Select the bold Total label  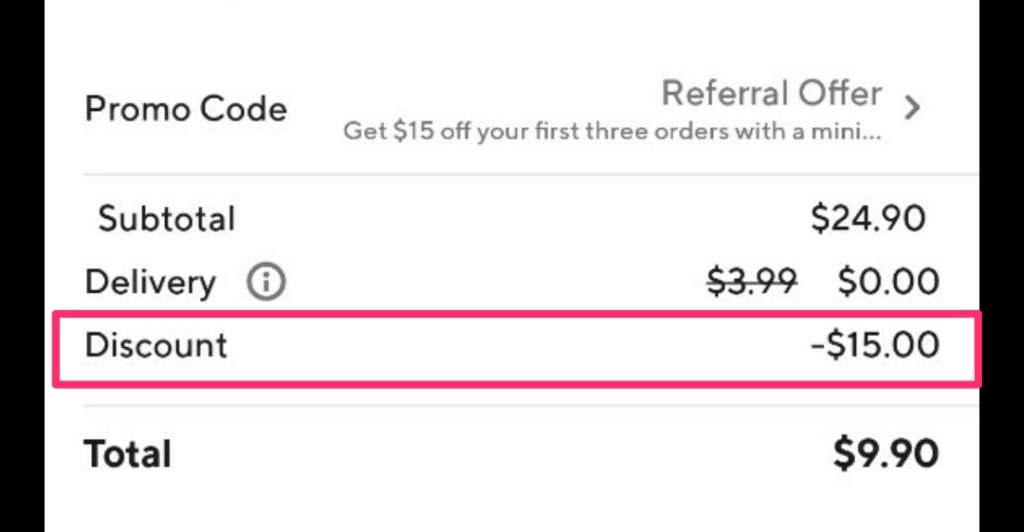point(128,454)
